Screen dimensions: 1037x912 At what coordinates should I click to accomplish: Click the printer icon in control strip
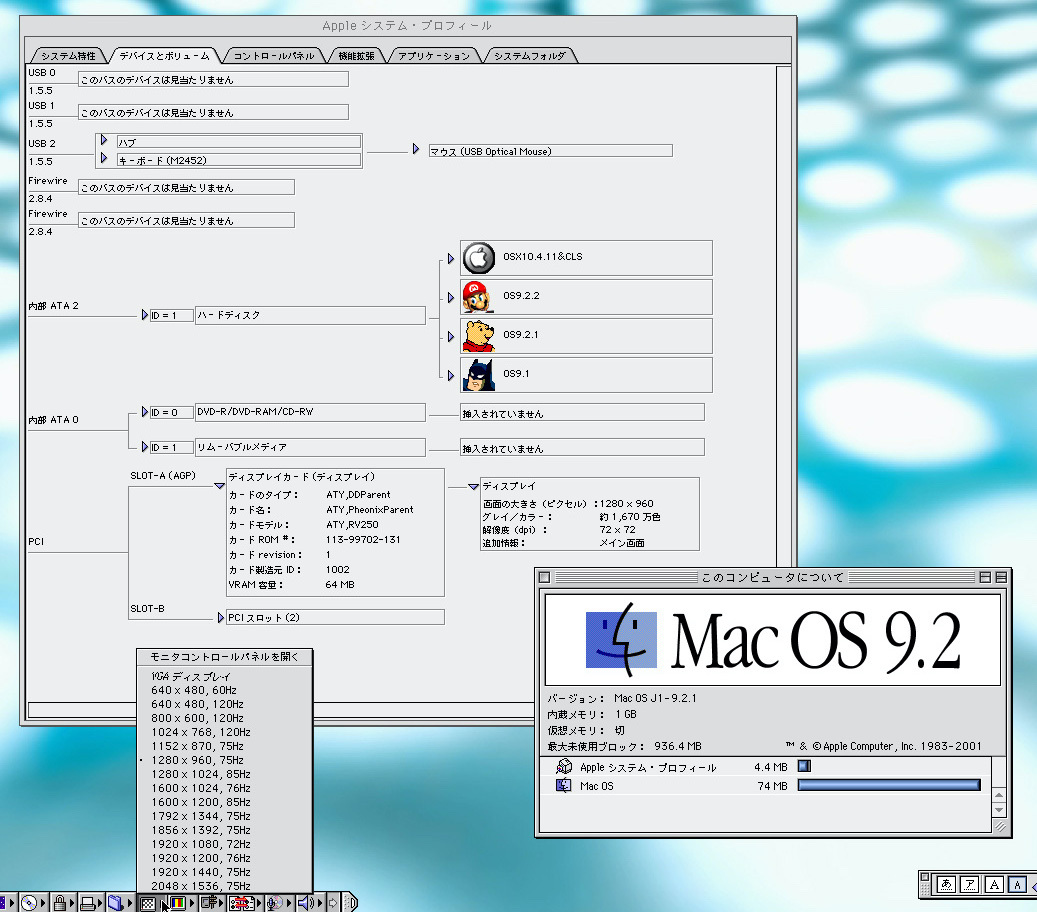click(89, 903)
